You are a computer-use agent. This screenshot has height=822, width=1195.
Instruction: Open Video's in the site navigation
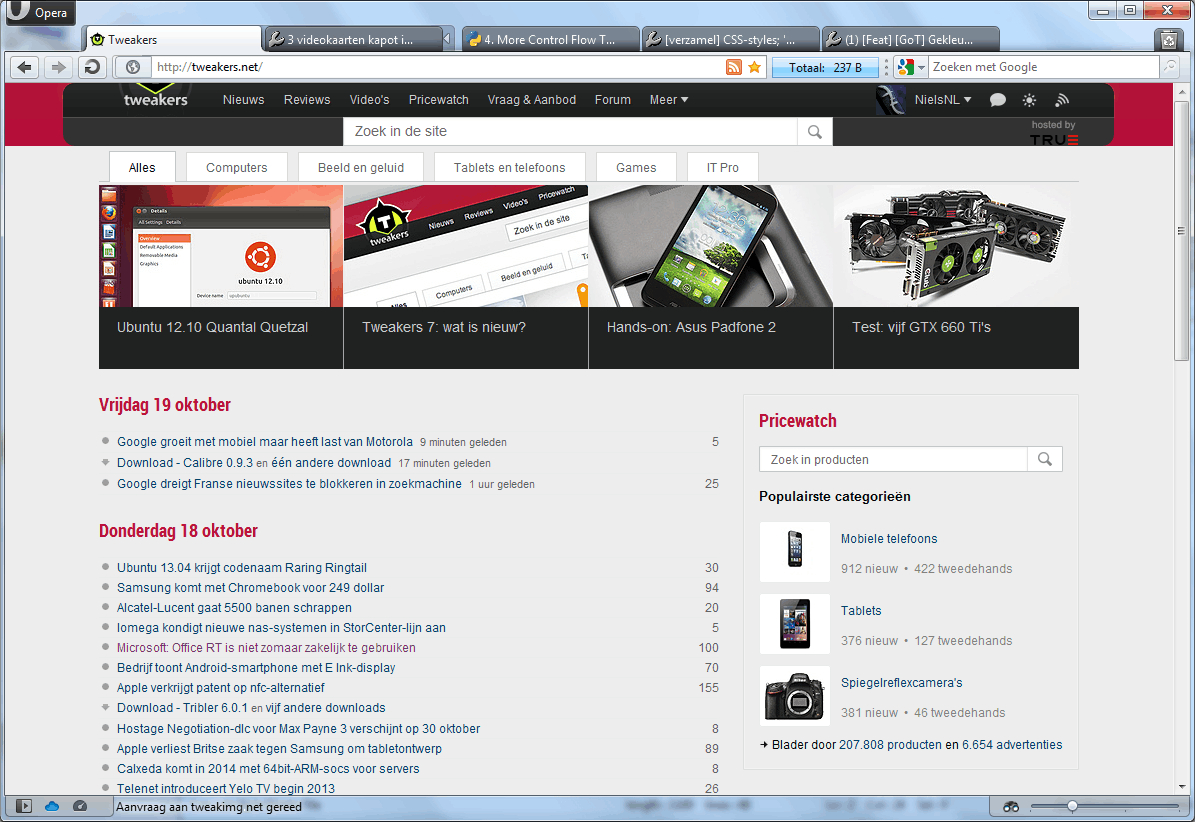tap(369, 100)
